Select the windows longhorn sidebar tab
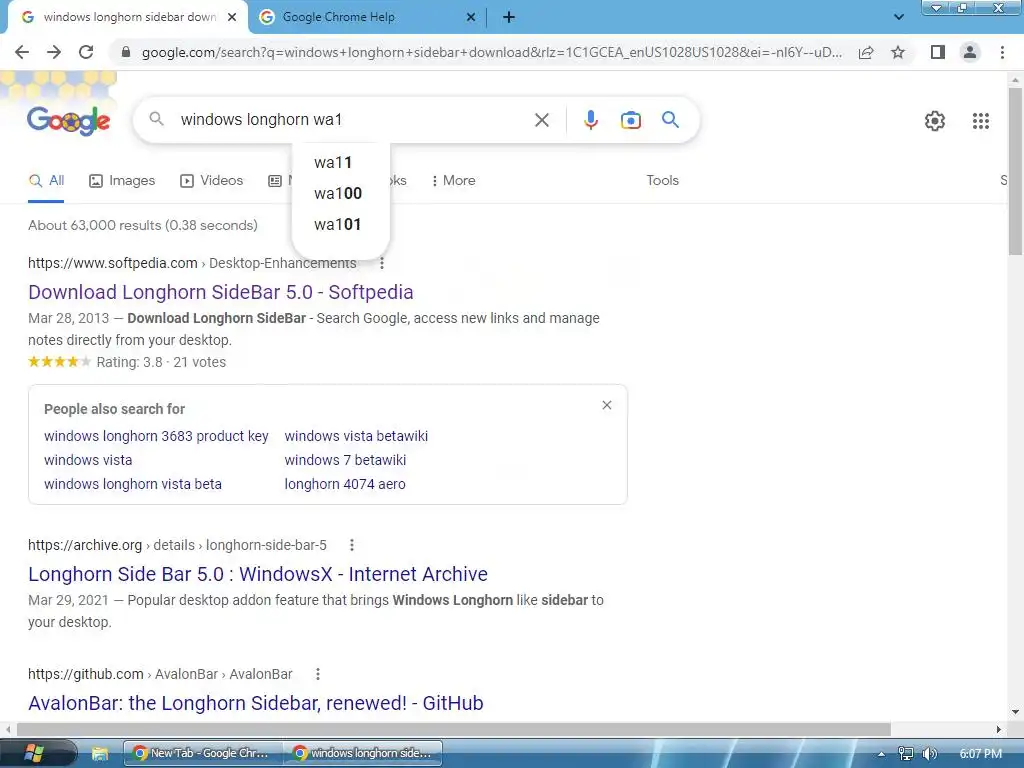This screenshot has height=768, width=1024. 127,17
